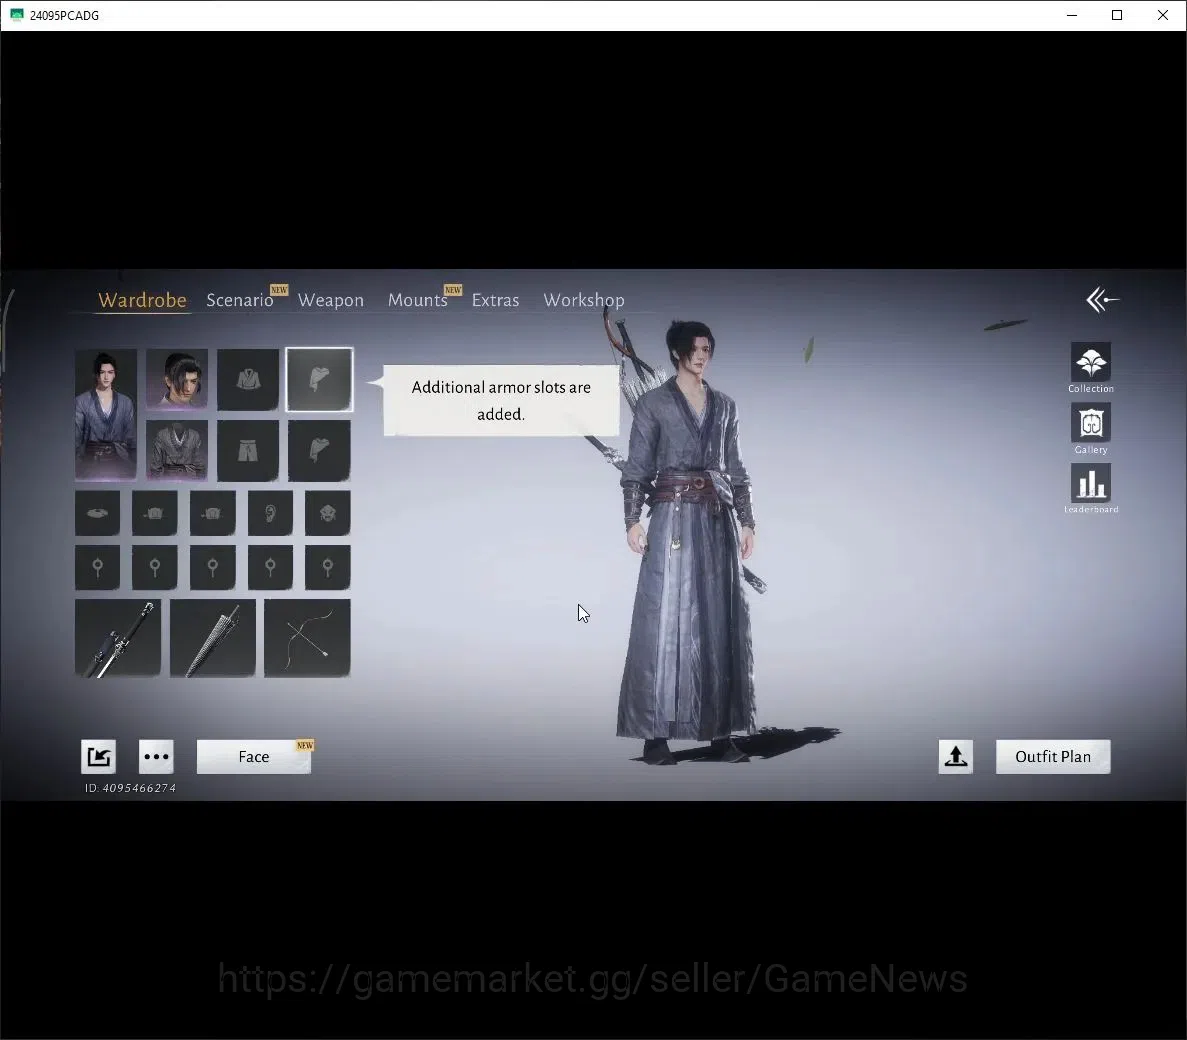This screenshot has width=1187, height=1040.
Task: Click the Face button
Action: [254, 756]
